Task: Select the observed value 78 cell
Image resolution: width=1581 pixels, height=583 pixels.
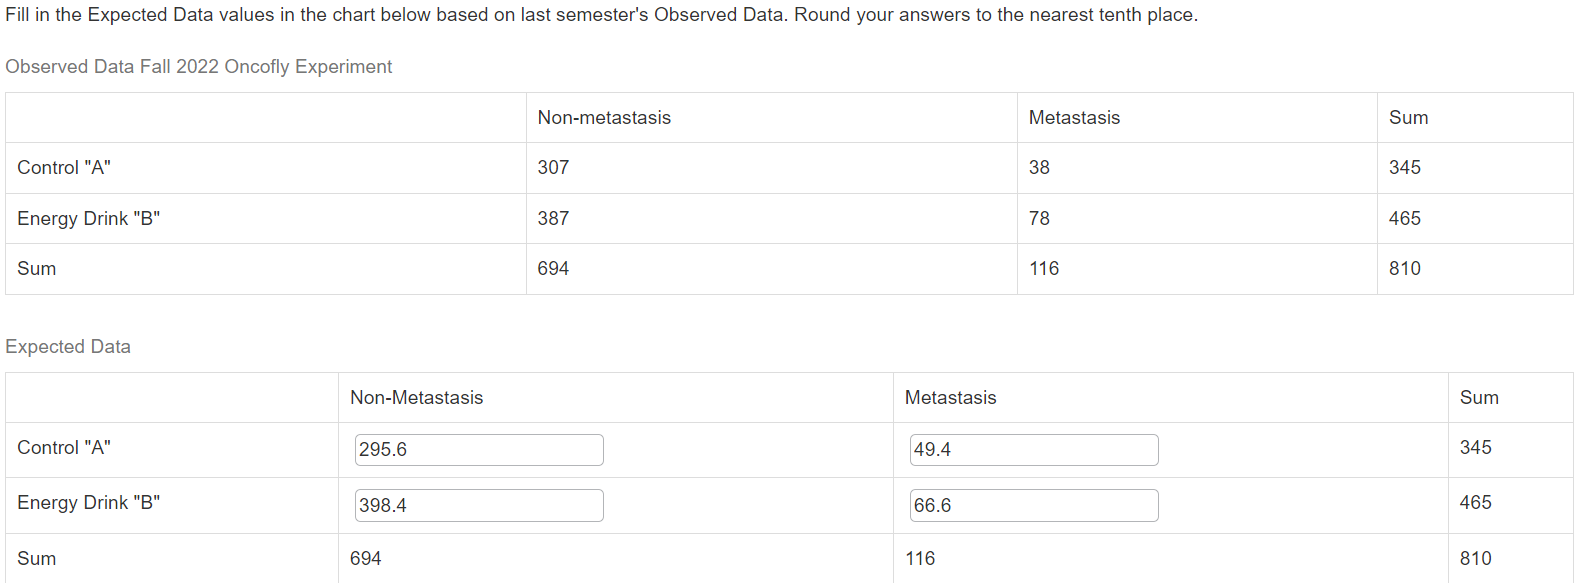Action: (1197, 218)
